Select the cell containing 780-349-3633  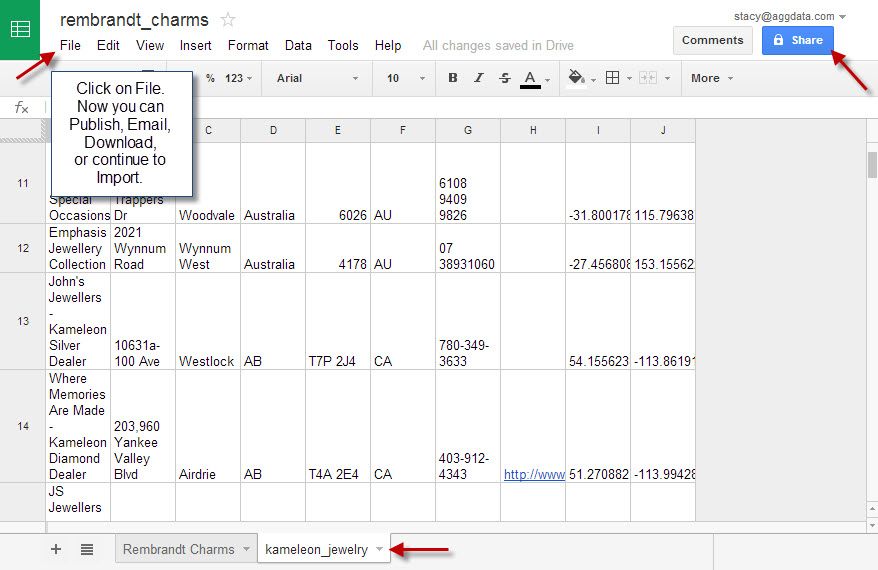[x=468, y=321]
